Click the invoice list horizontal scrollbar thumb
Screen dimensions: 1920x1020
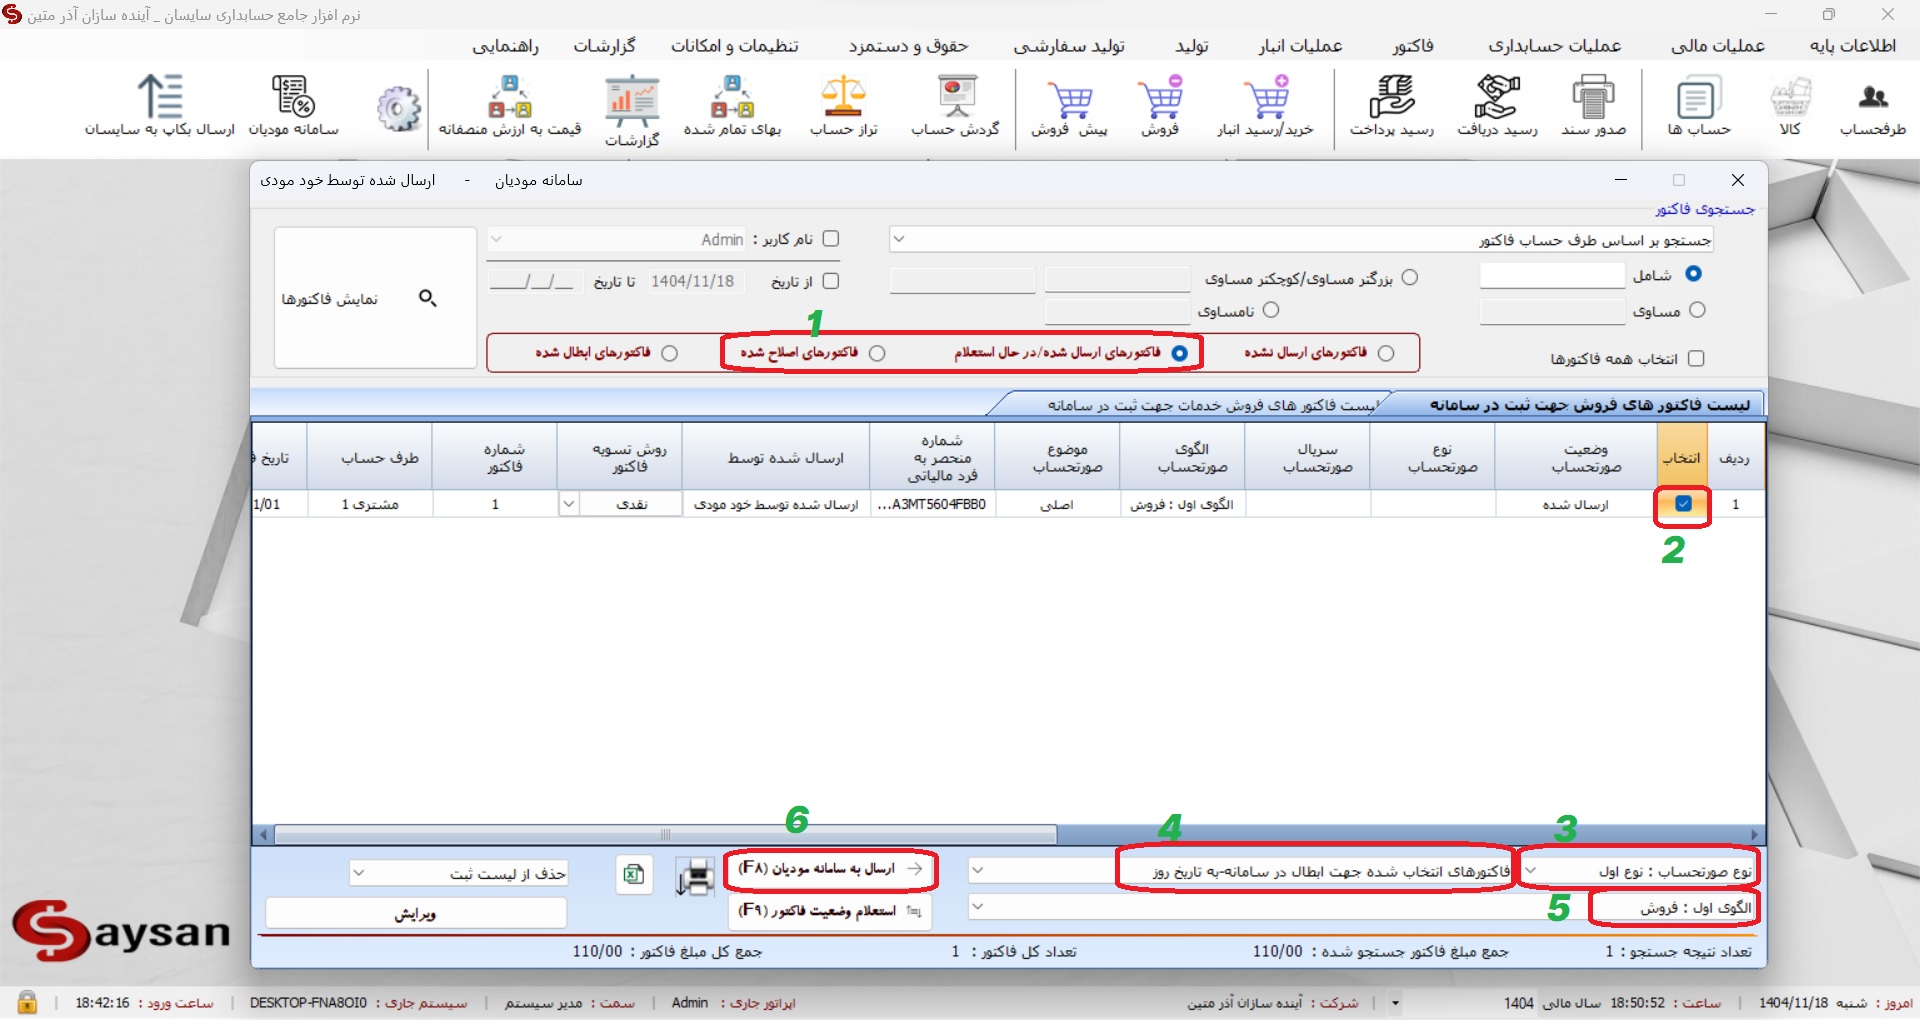coord(665,835)
